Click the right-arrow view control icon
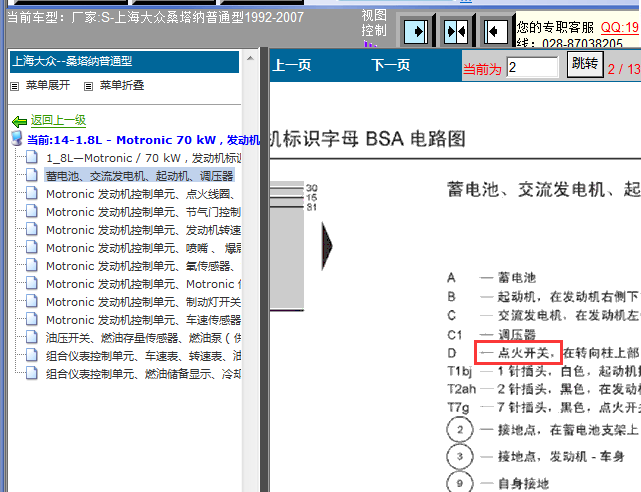The image size is (641, 492). click(416, 31)
